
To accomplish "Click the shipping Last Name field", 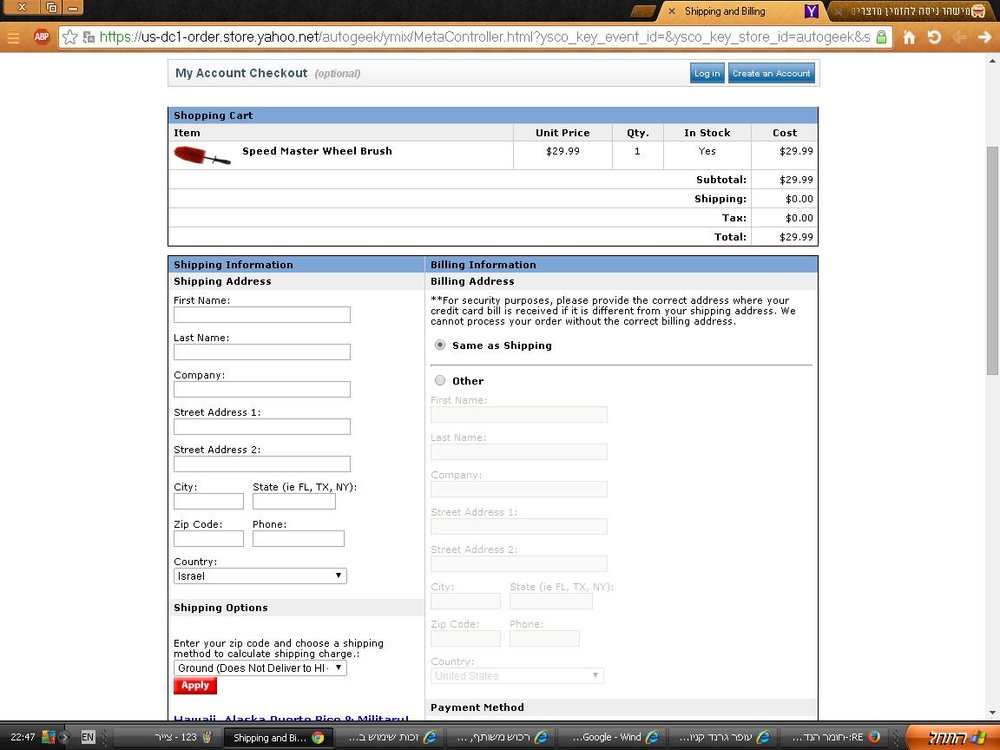I will pos(261,351).
